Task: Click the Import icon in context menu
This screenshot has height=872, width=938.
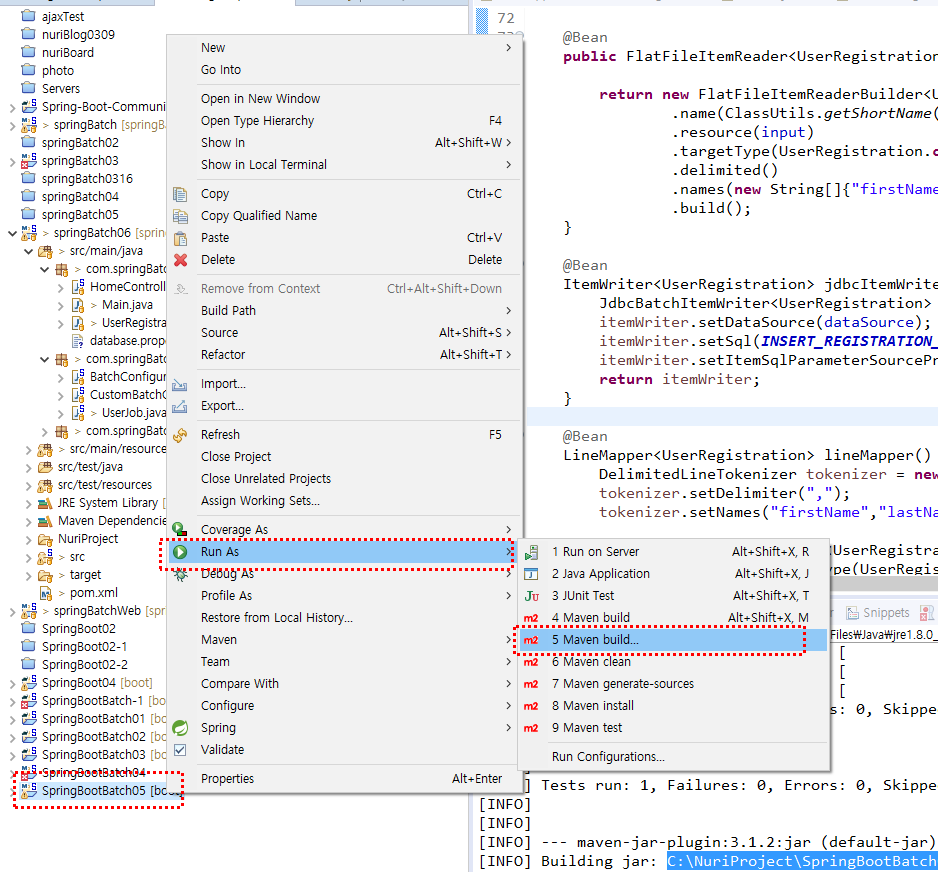Action: click(x=180, y=384)
